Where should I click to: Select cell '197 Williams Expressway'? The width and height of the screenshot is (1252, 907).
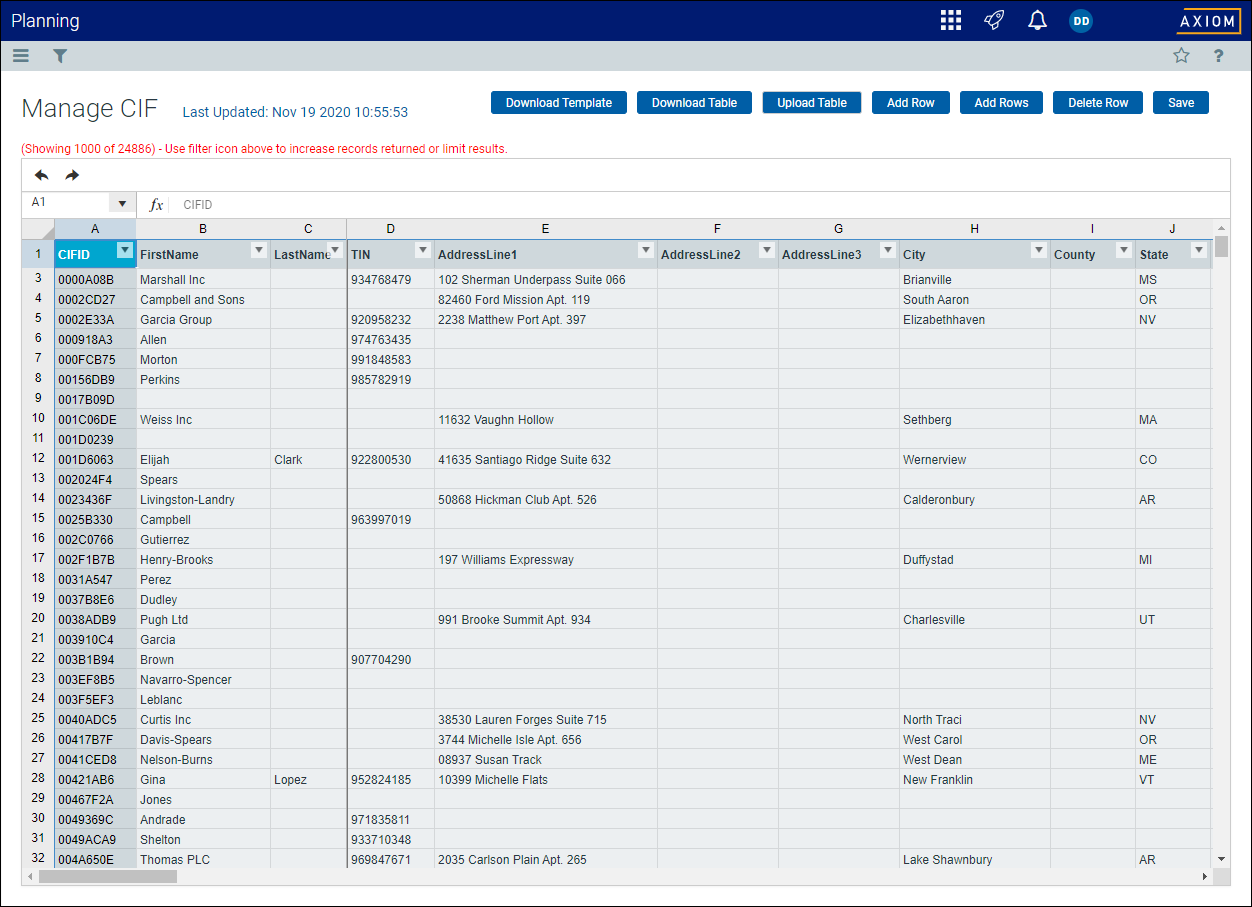coord(546,559)
